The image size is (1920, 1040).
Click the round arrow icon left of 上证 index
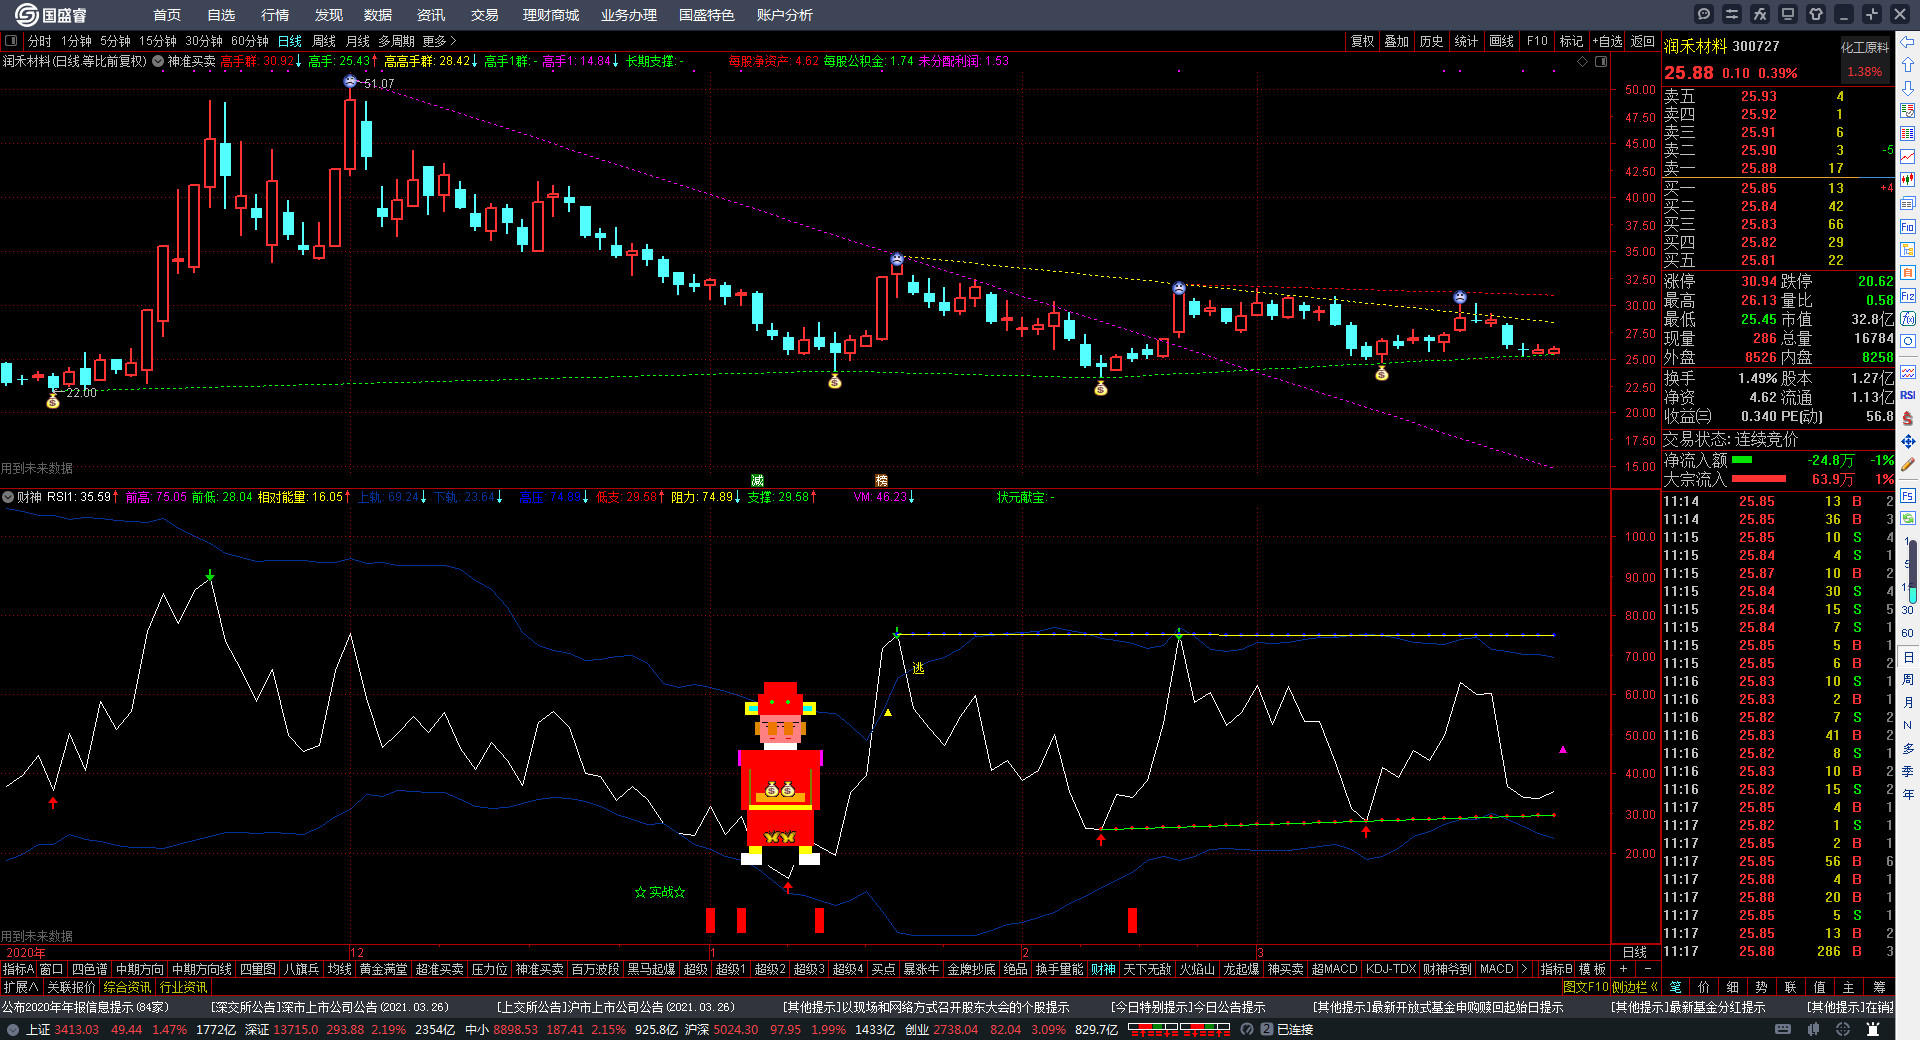pyautogui.click(x=13, y=1029)
